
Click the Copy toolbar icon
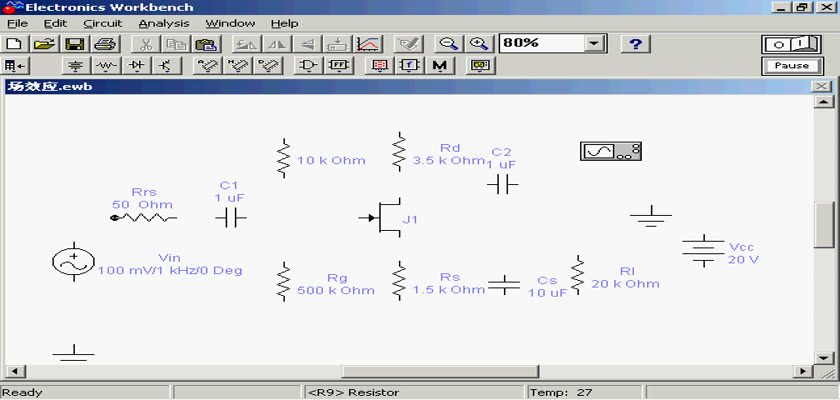(x=175, y=44)
